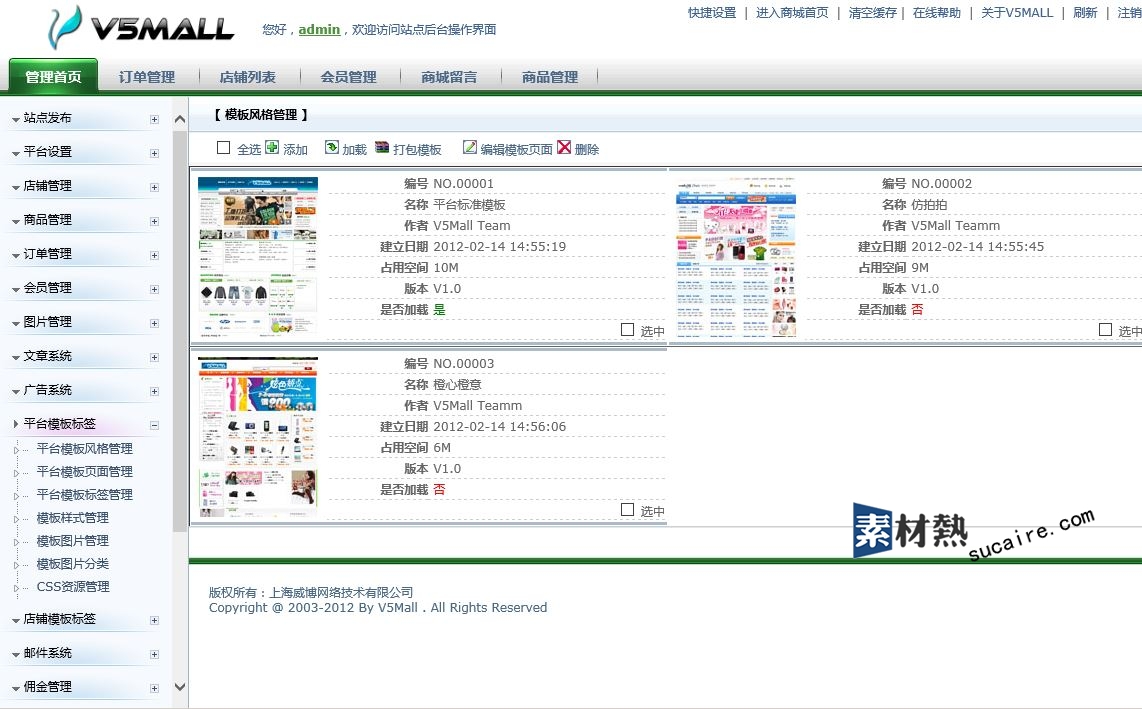Click the template name 平台标准模板
The height and width of the screenshot is (709, 1142).
point(469,205)
